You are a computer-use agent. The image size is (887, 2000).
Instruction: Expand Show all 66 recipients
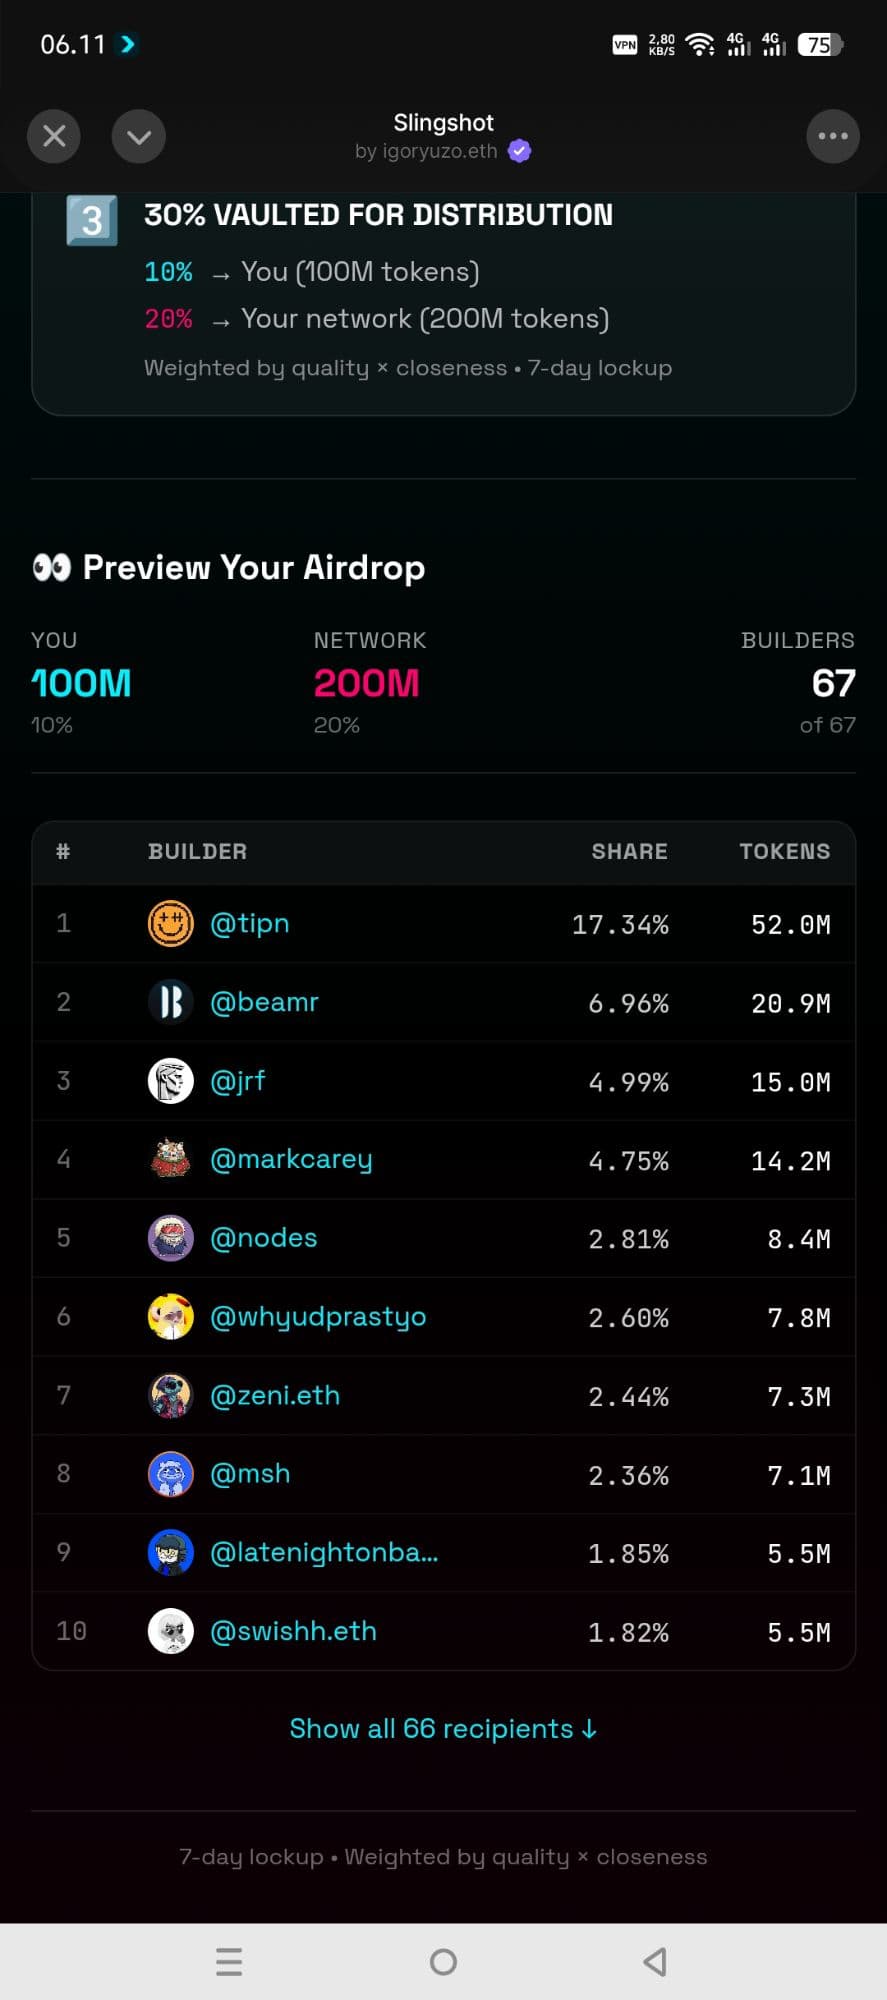[443, 1729]
